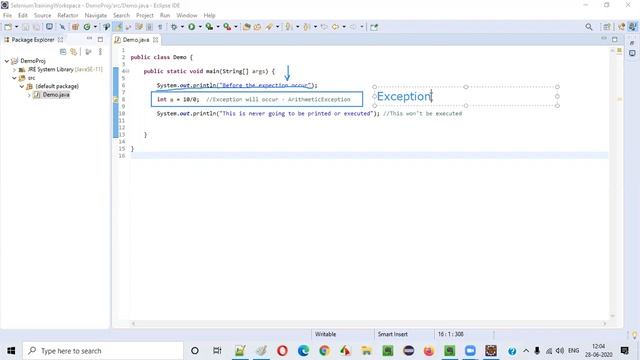Viewport: 640px width, 360px height.
Task: Open the Task View taskbar icon
Action: pyautogui.click(x=217, y=351)
